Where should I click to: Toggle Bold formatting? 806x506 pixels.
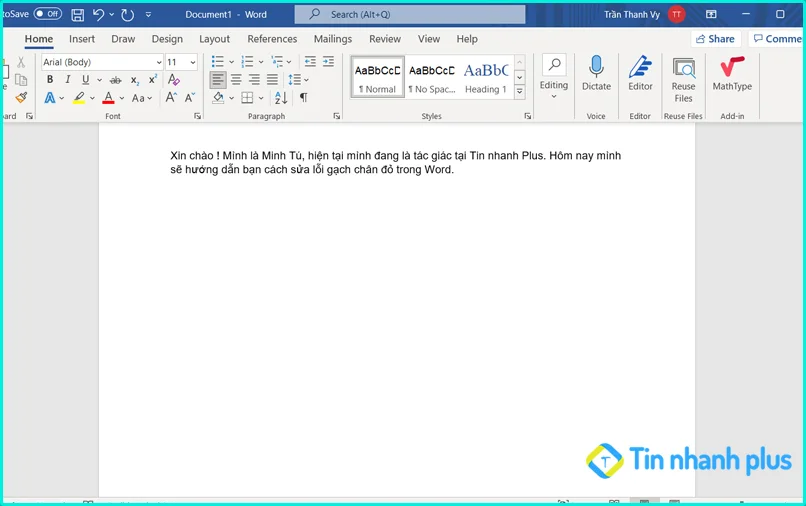pyautogui.click(x=50, y=80)
